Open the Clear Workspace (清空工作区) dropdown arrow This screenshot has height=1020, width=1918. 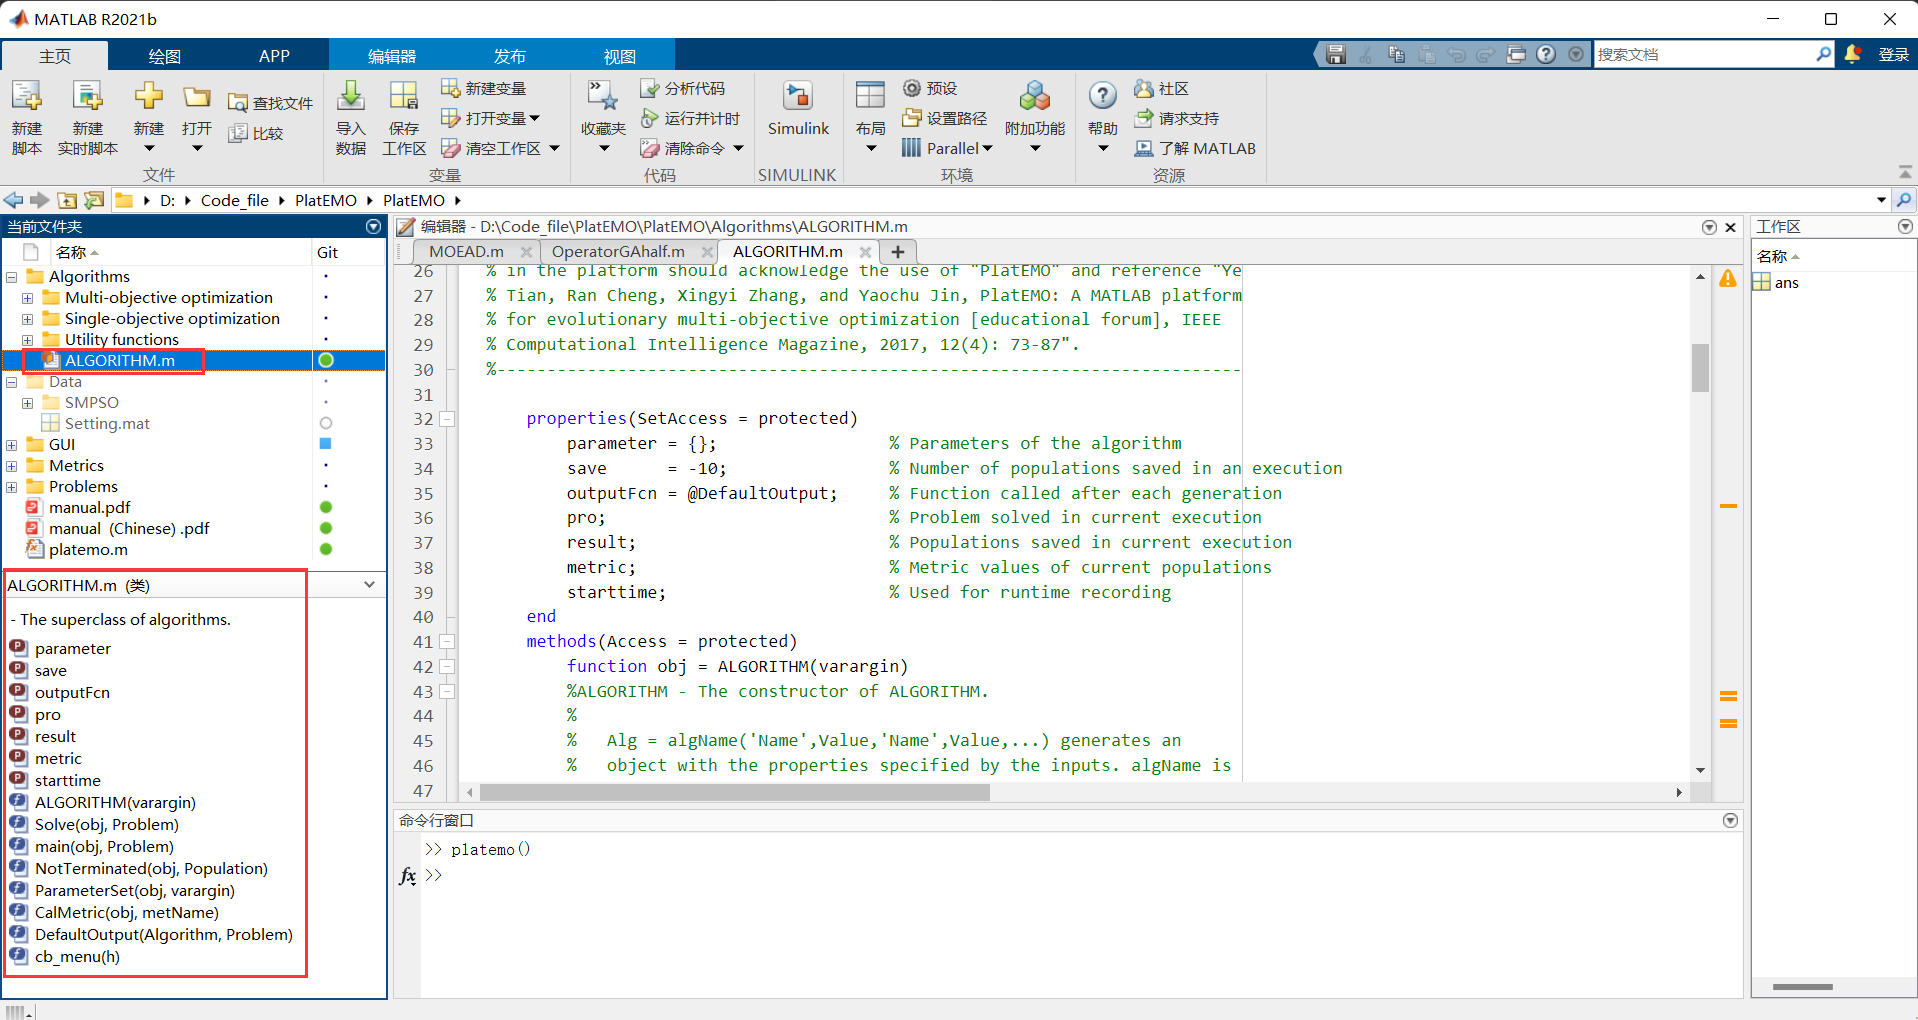pos(554,148)
